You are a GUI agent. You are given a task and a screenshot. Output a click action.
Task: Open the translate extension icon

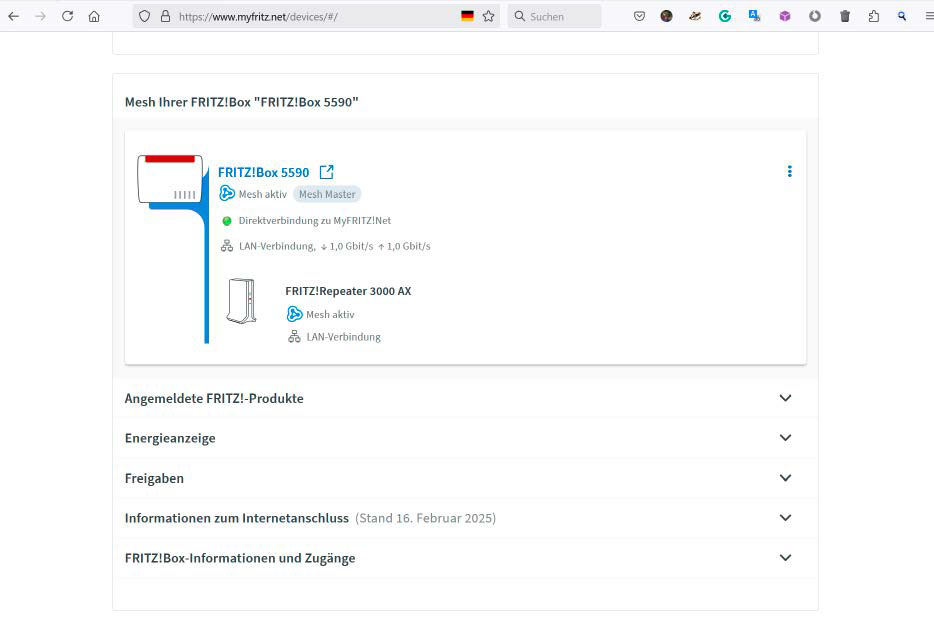pyautogui.click(x=754, y=16)
